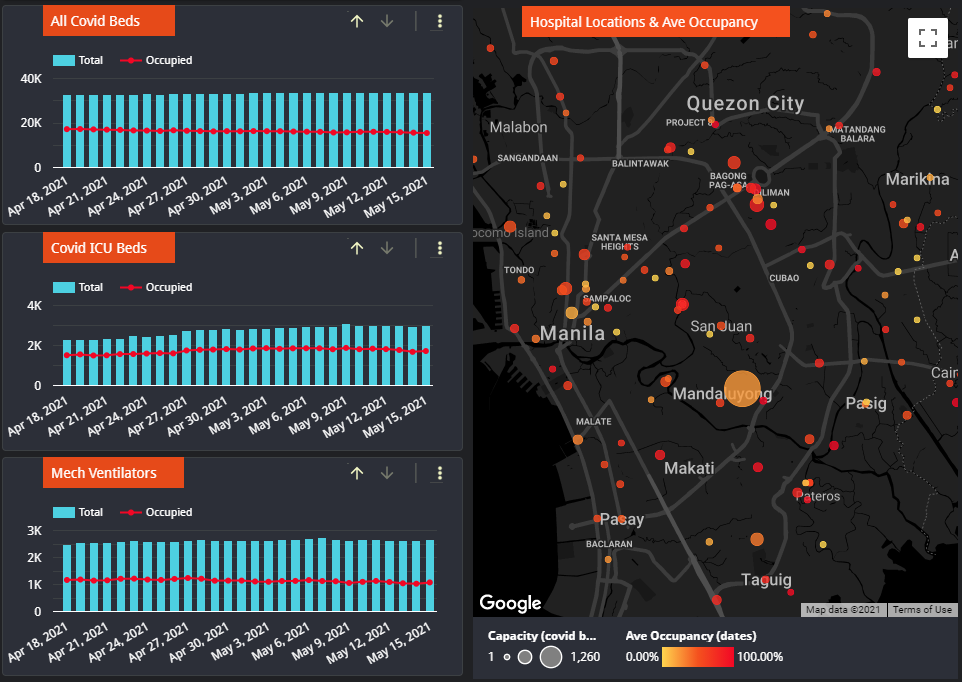Click the Map data ©2021 attribution
Image resolution: width=962 pixels, height=682 pixels.
click(x=843, y=610)
